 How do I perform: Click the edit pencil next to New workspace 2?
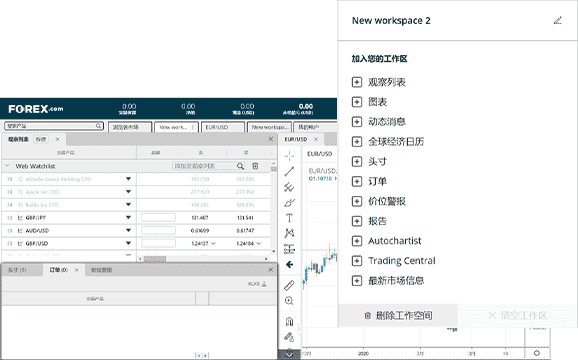557,21
